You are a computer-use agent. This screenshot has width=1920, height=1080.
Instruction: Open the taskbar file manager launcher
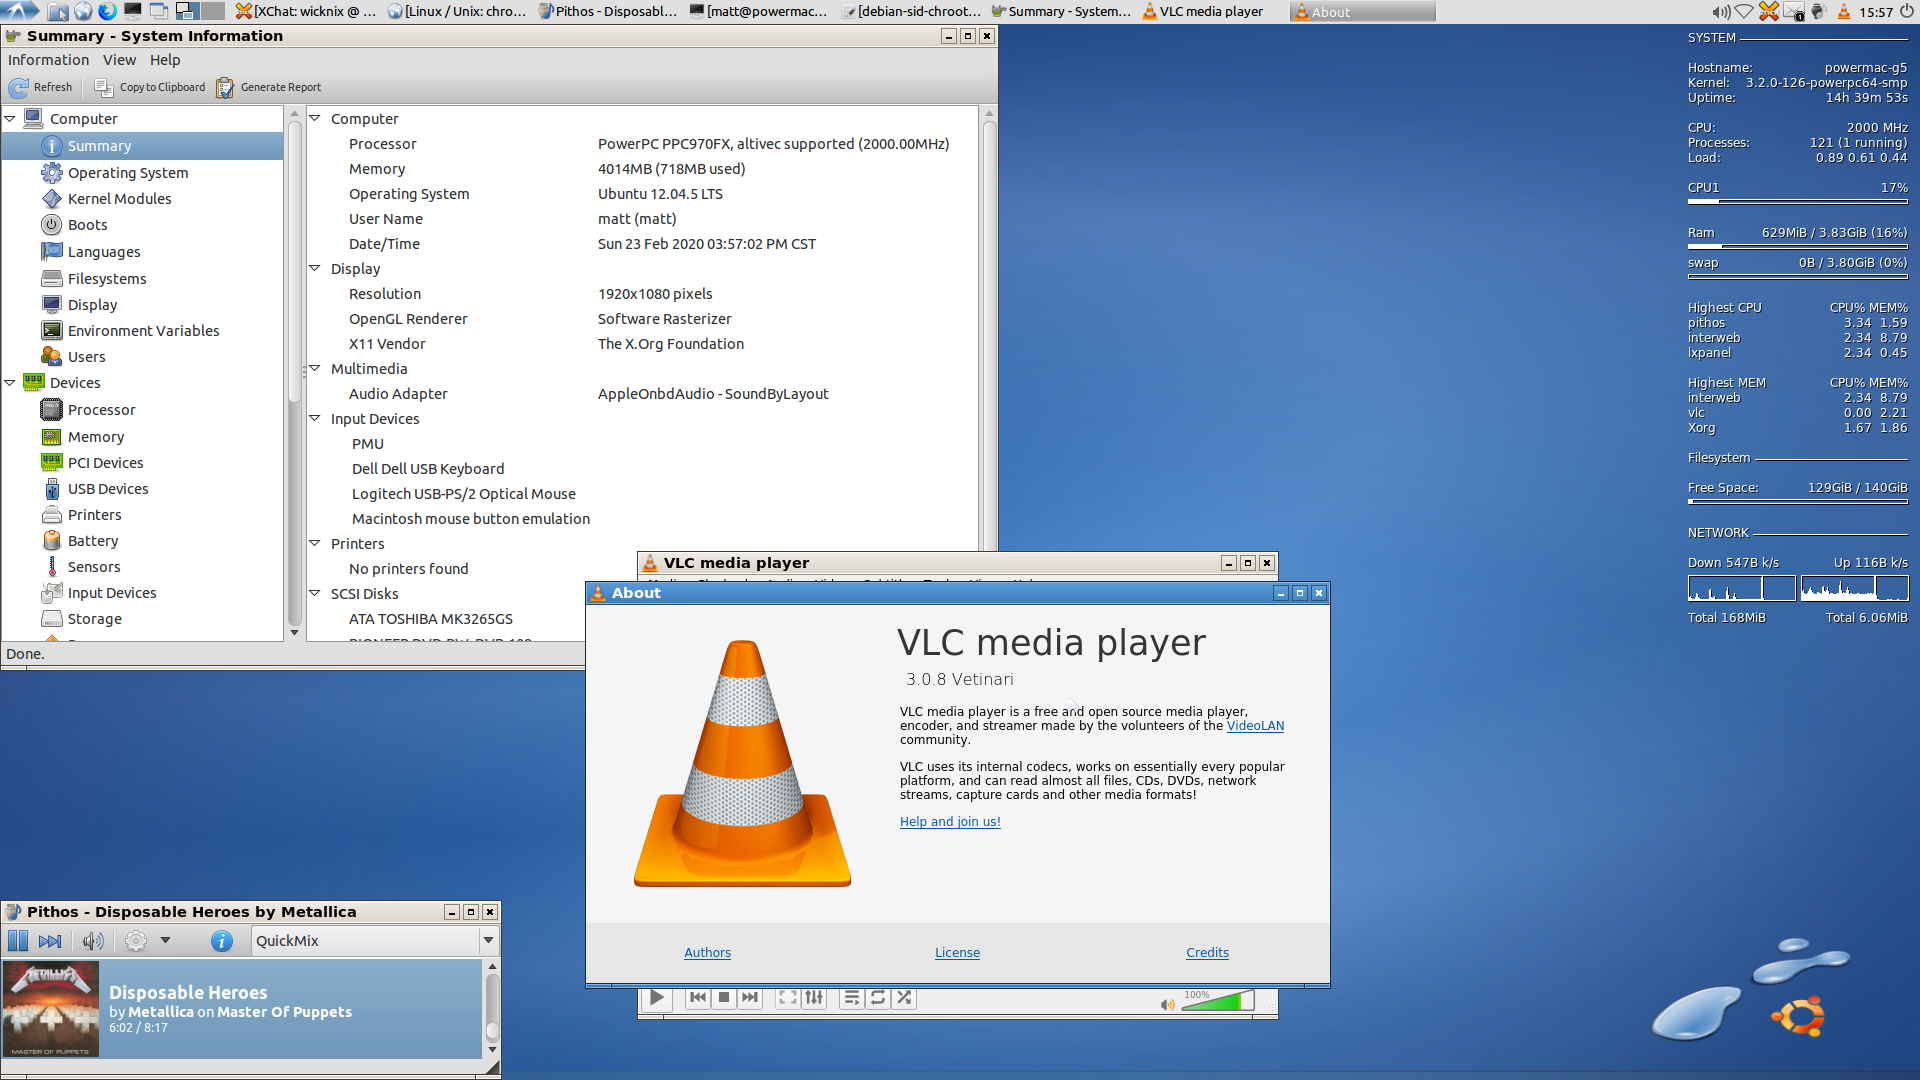point(58,11)
